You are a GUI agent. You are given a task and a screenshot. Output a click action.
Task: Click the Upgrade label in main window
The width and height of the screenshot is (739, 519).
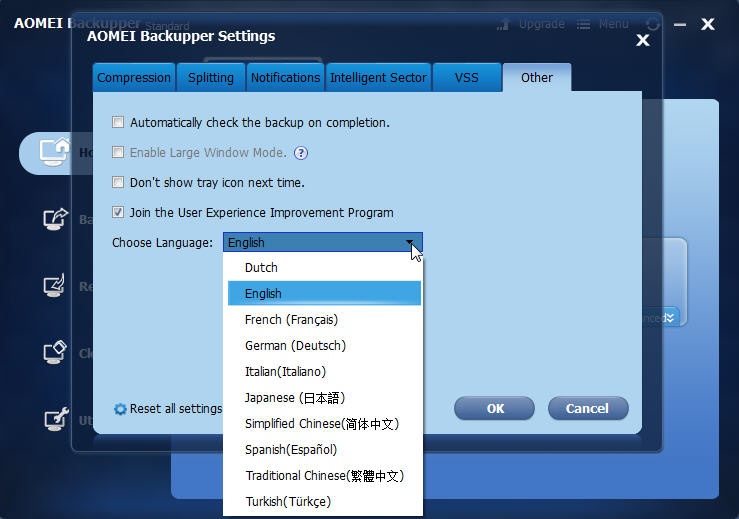[542, 24]
